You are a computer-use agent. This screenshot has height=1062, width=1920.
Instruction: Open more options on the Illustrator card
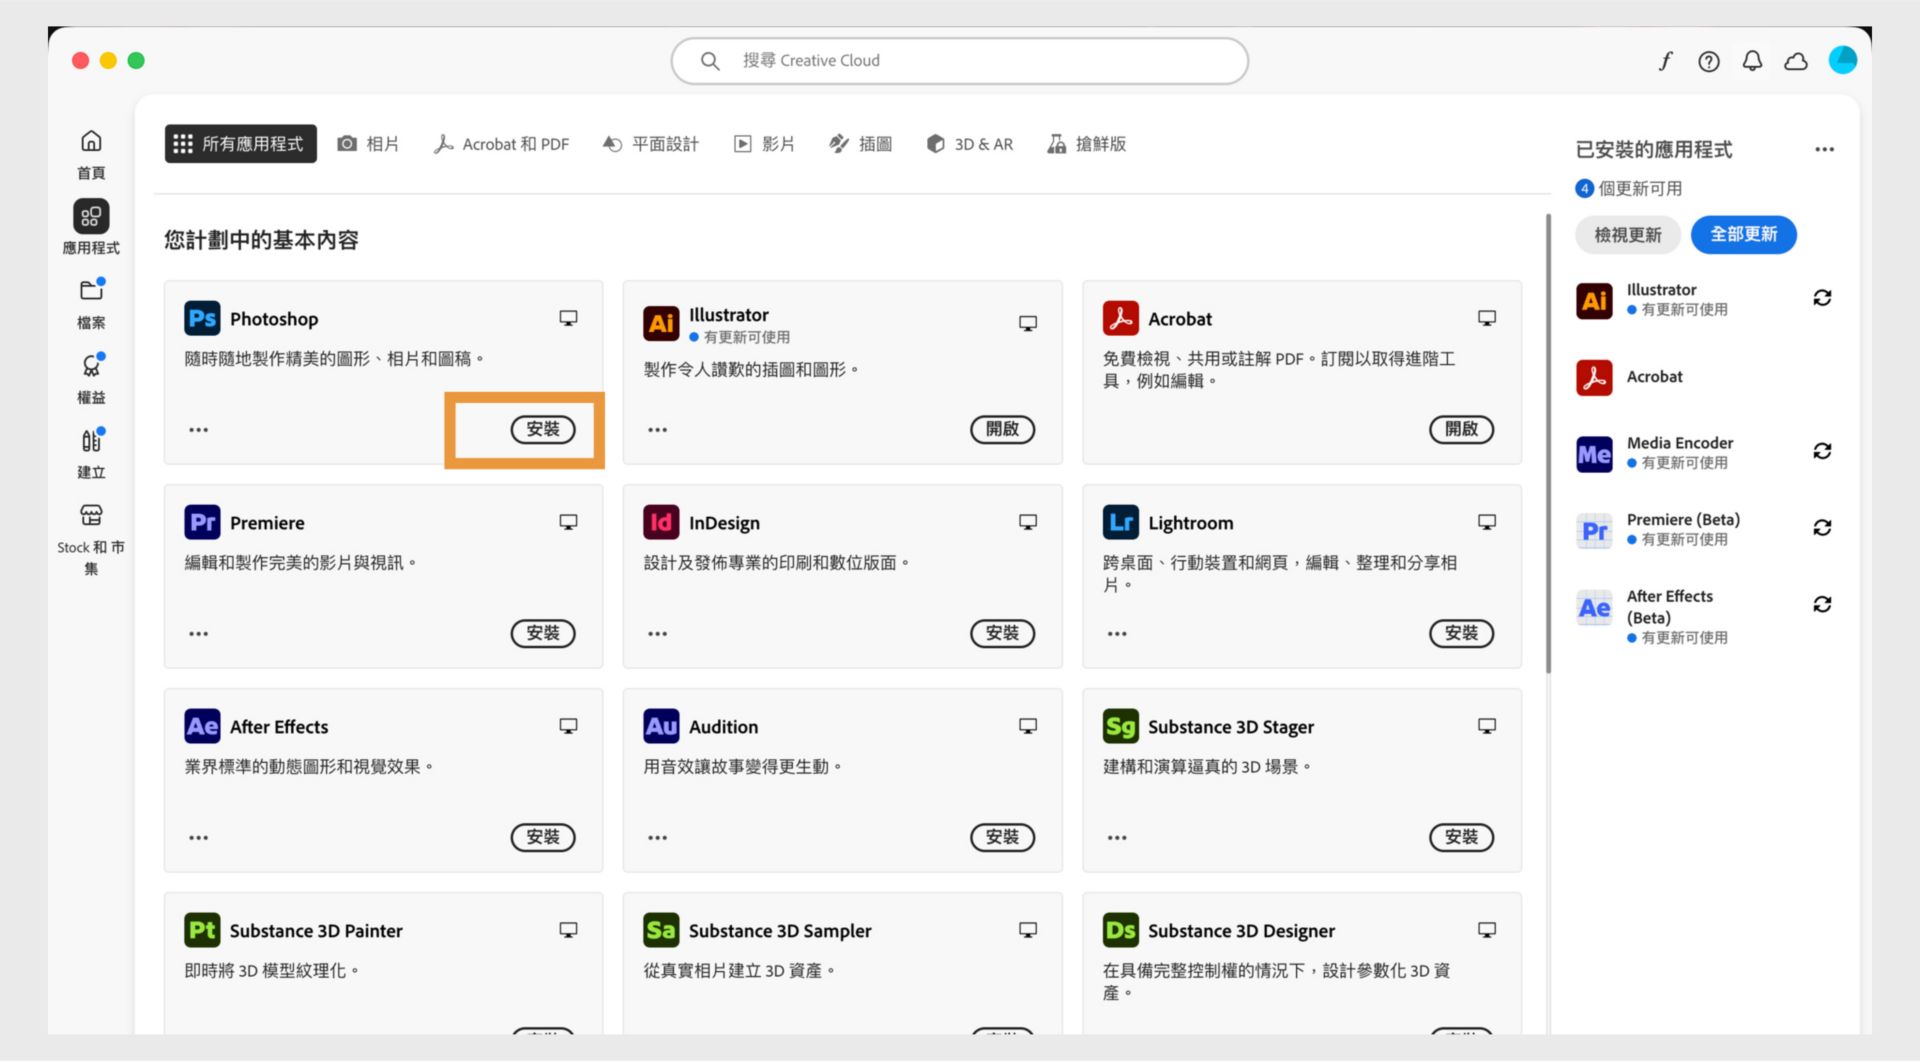657,430
